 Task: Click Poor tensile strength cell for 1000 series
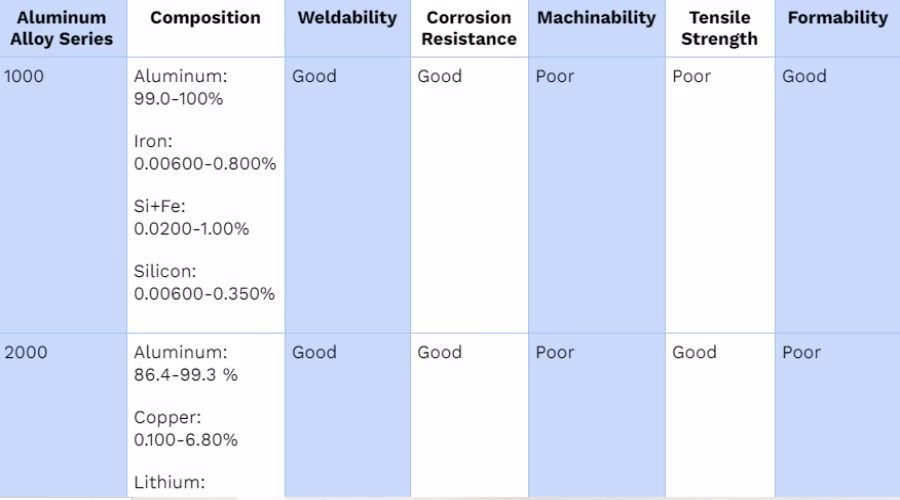pos(692,76)
